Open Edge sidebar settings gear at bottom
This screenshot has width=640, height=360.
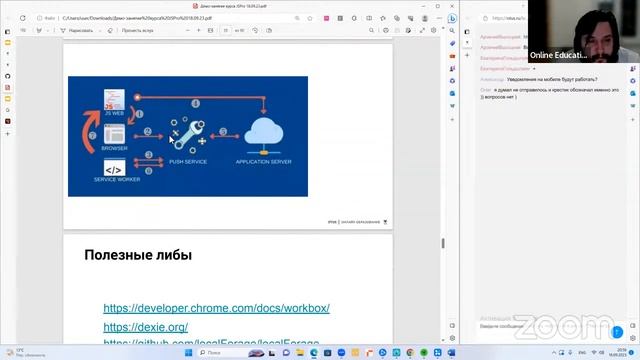point(452,338)
